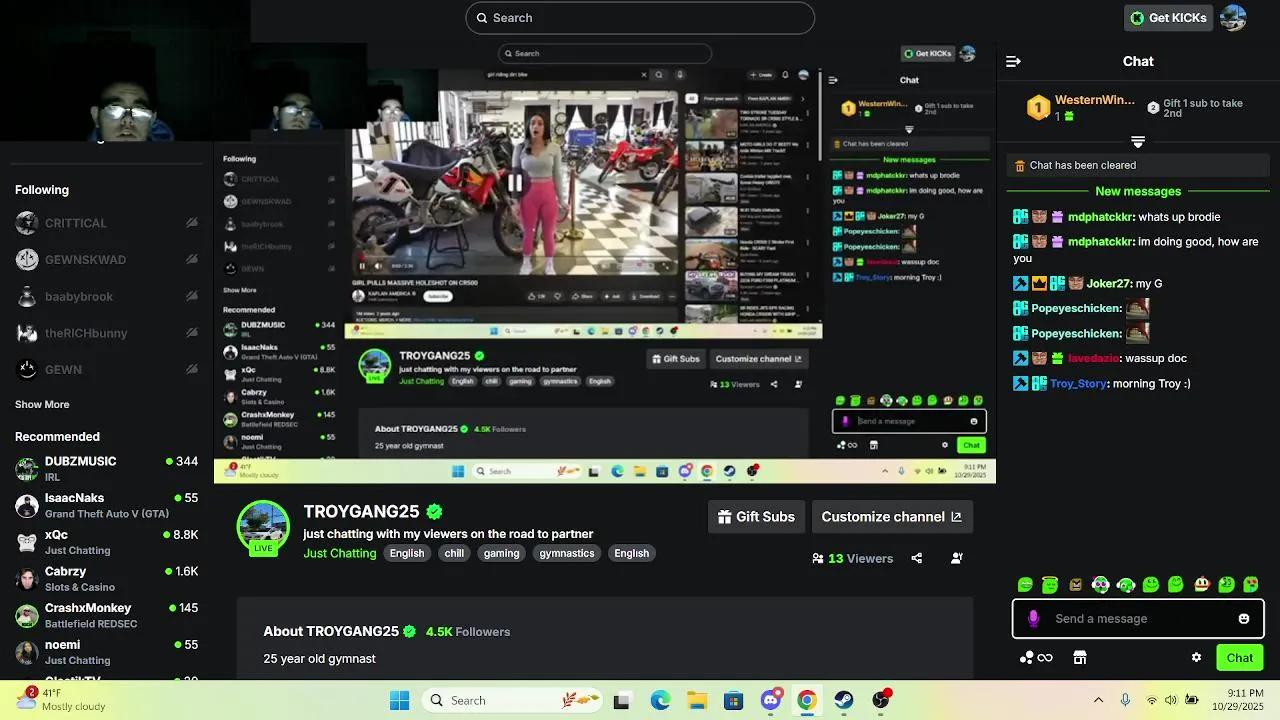This screenshot has height=720, width=1280.
Task: Show hidden system tray icons chevron
Action: click(x=1098, y=701)
